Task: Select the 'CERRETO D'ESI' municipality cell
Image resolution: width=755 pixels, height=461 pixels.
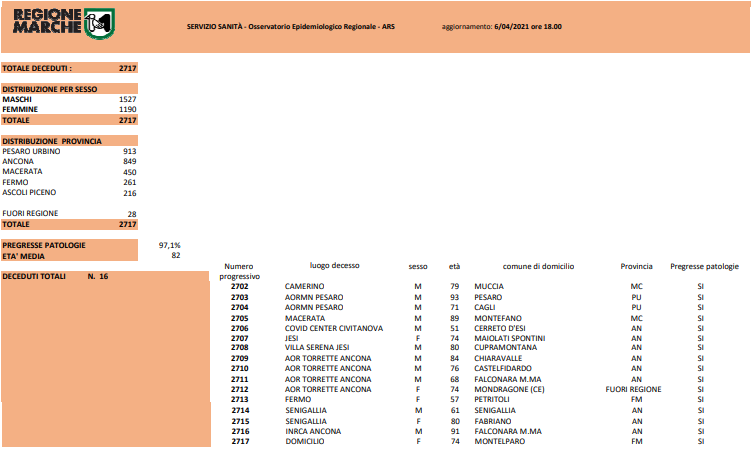Action: (500, 329)
